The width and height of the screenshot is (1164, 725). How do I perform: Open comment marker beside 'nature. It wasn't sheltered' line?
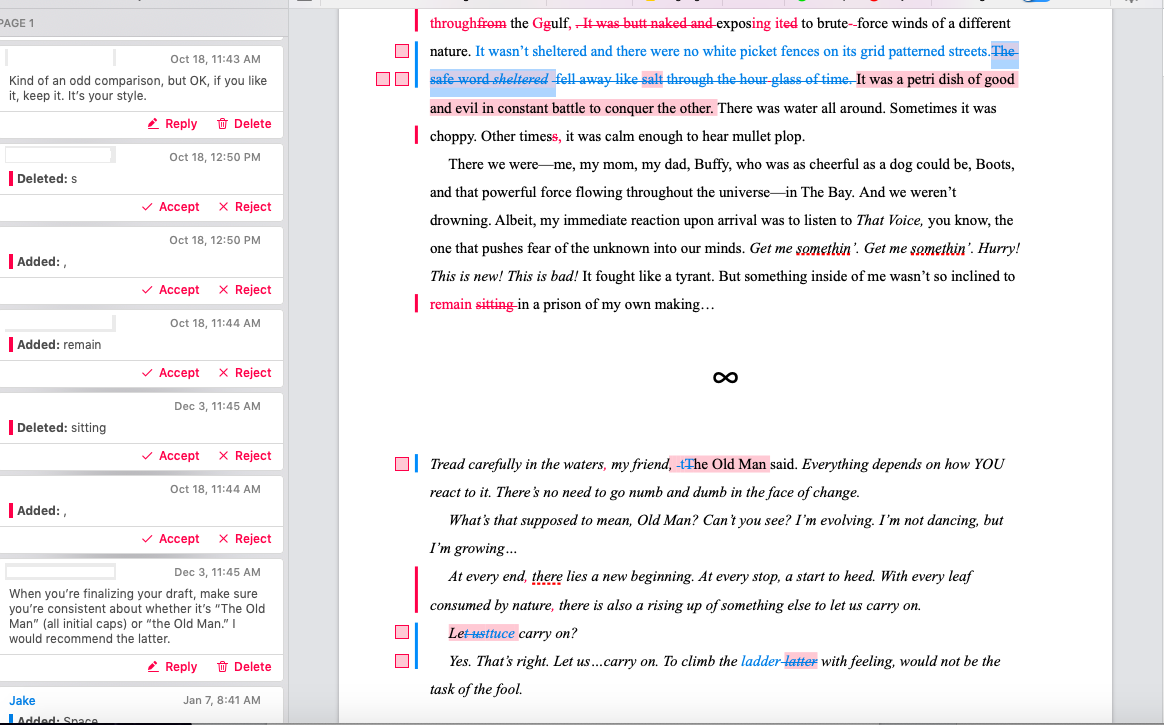(402, 51)
